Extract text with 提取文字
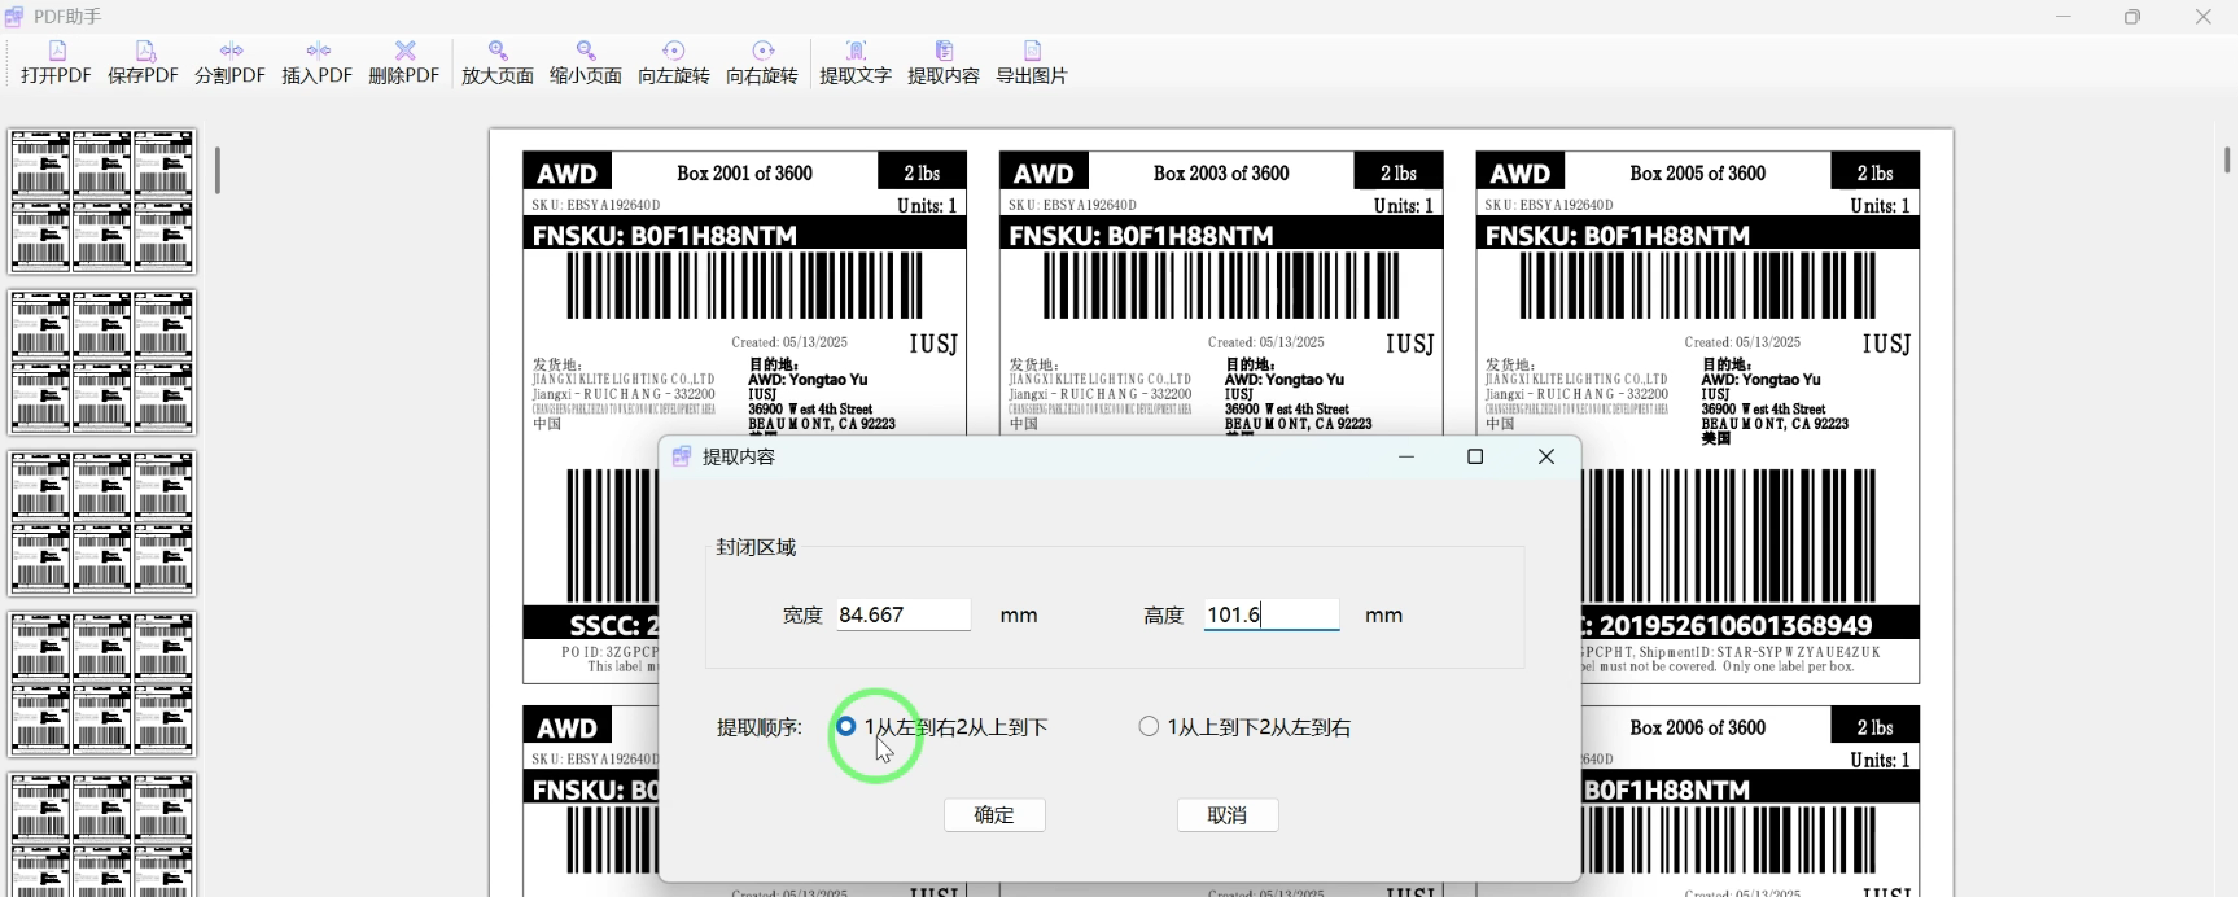 pyautogui.click(x=855, y=62)
